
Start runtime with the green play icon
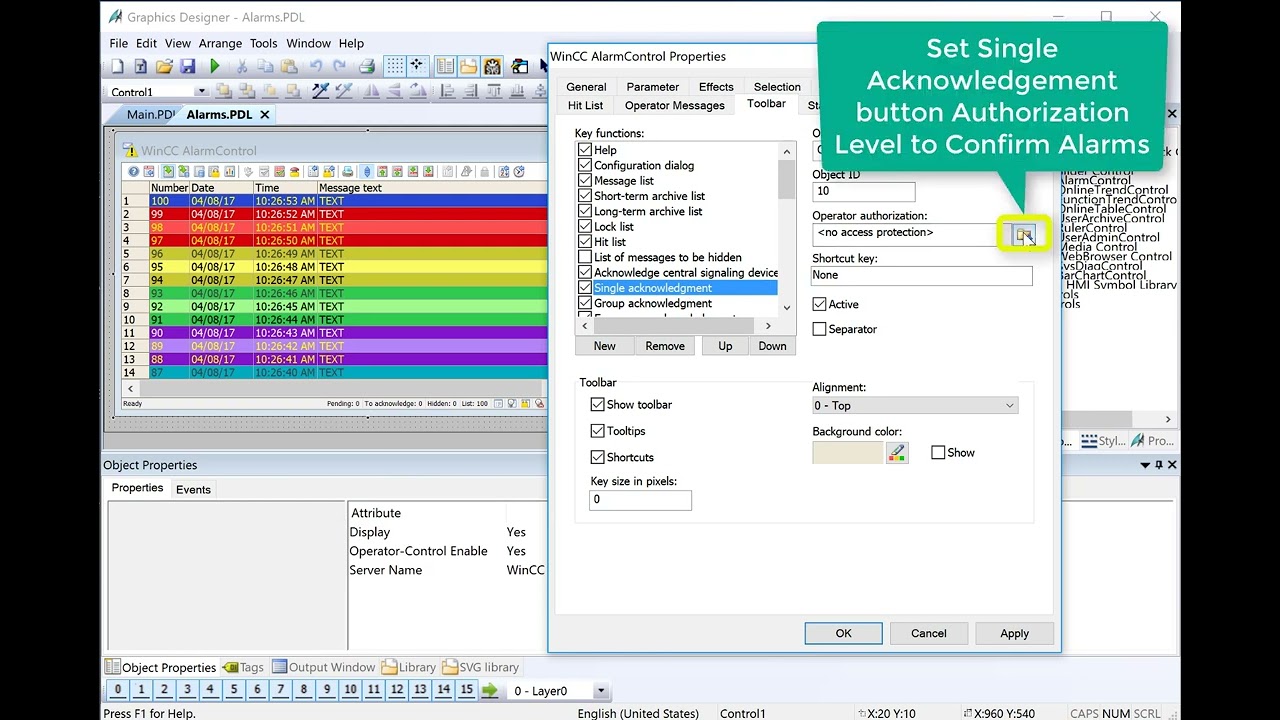pos(214,67)
